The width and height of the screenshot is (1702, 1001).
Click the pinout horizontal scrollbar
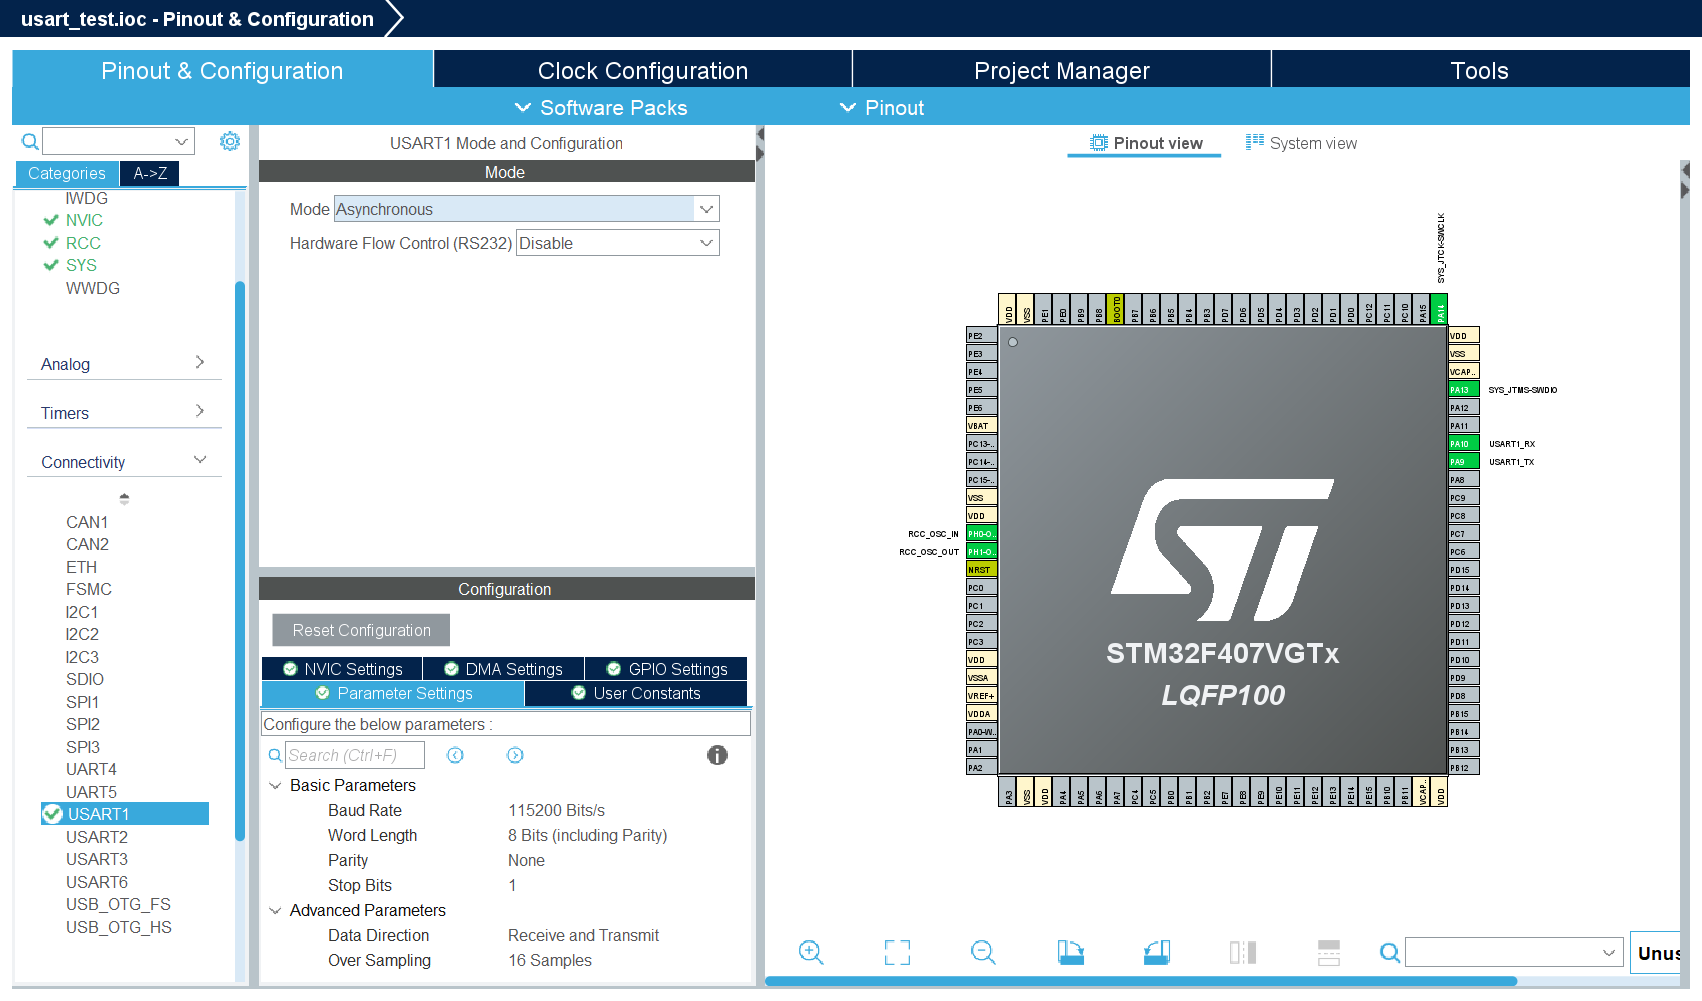pos(1141,982)
